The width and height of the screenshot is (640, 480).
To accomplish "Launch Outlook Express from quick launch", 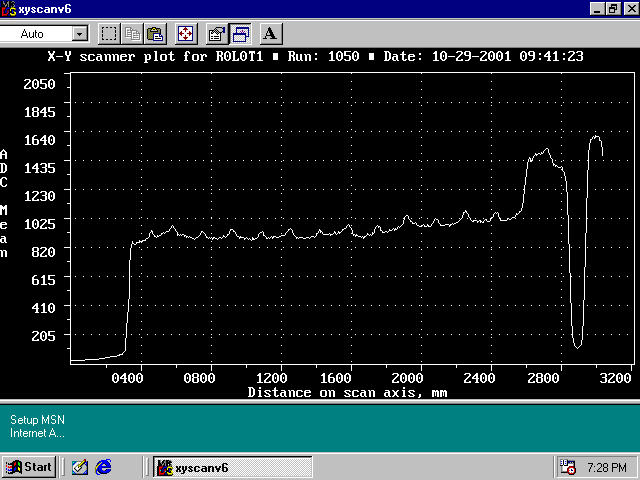I will point(80,467).
